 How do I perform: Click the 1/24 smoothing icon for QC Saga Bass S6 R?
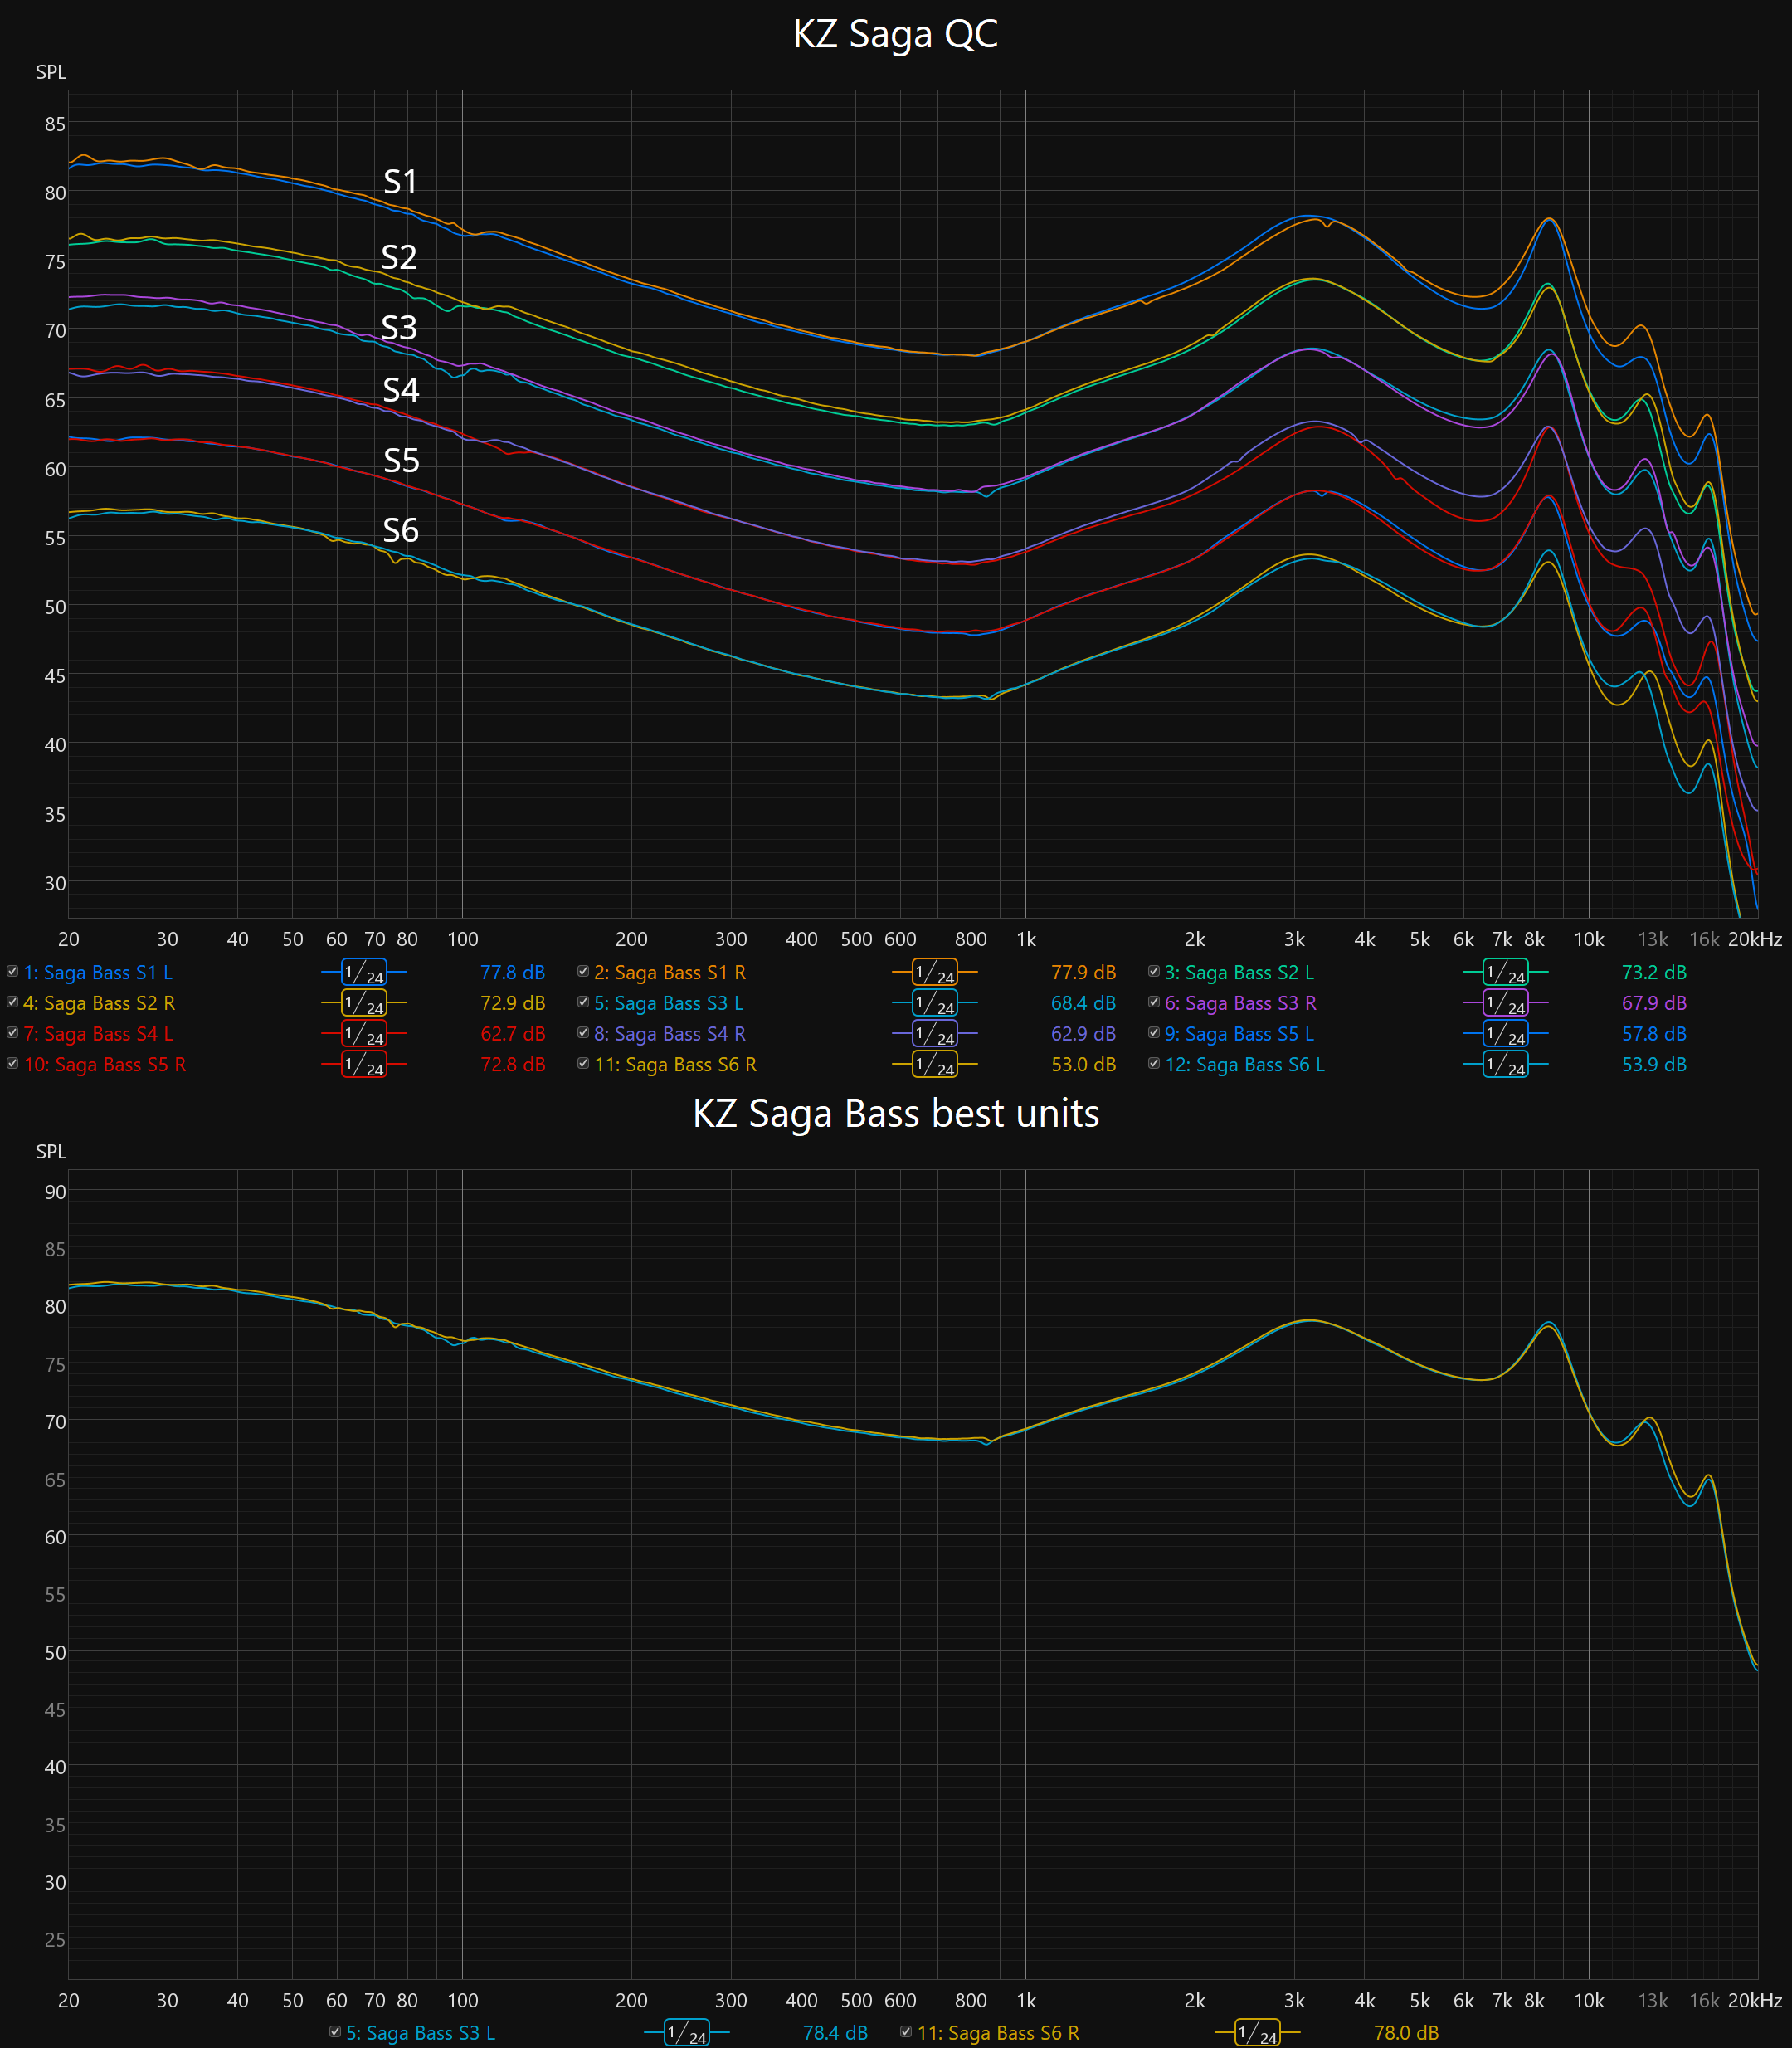point(935,1065)
